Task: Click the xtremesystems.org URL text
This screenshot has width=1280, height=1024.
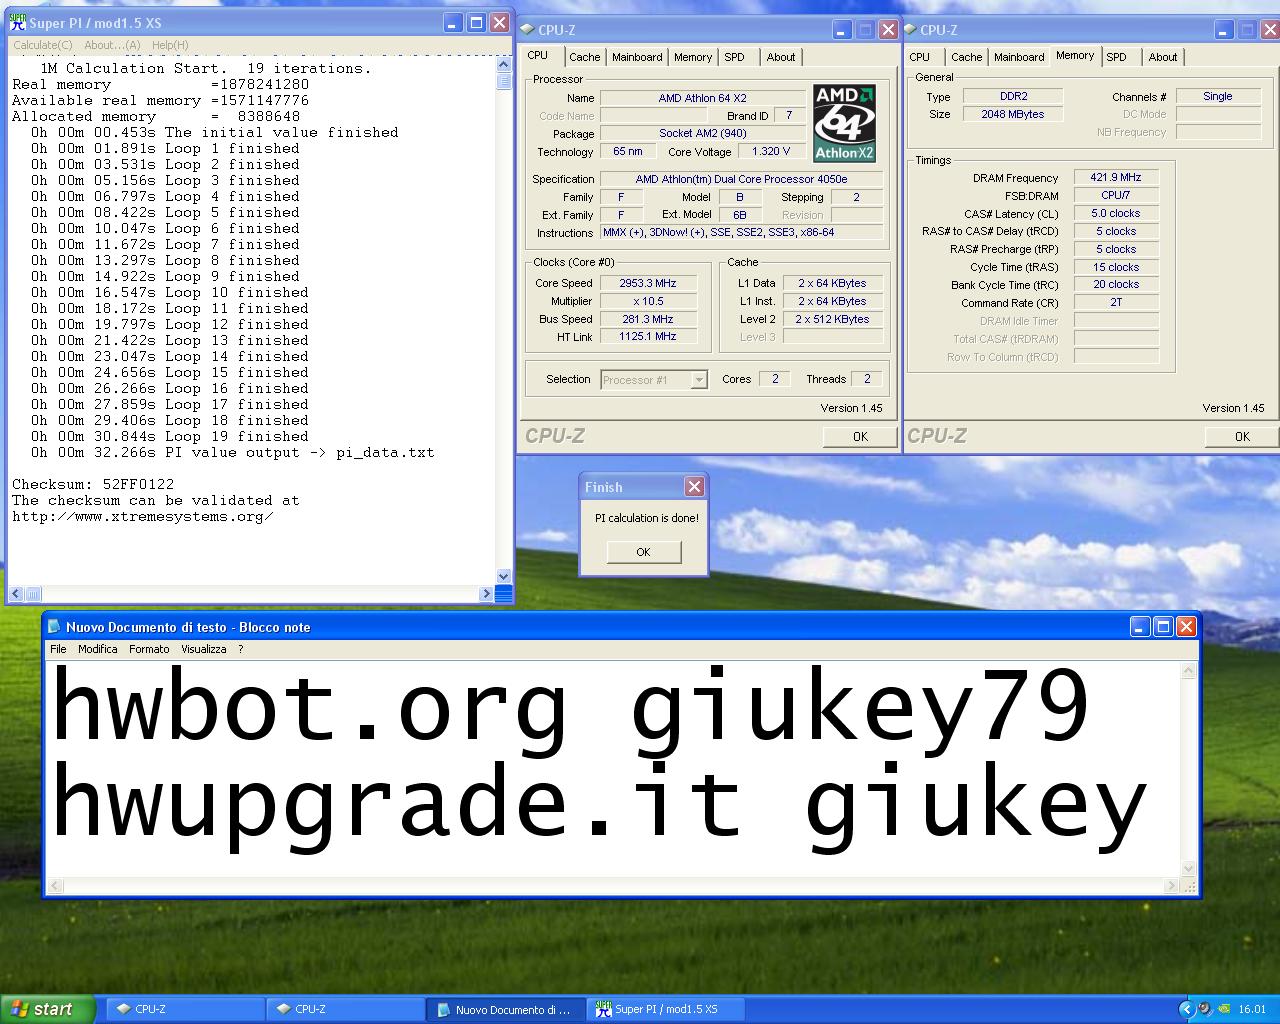Action: coord(142,517)
